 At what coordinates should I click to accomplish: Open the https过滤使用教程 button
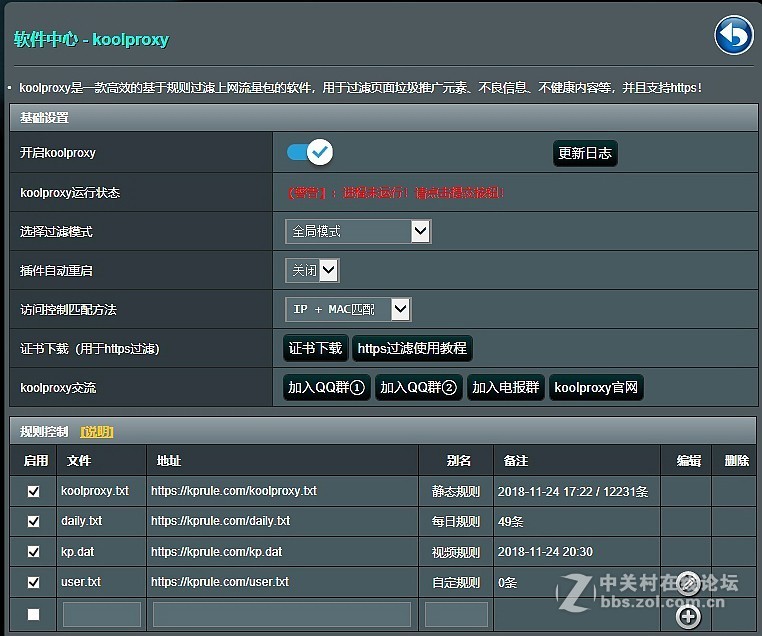pos(412,348)
